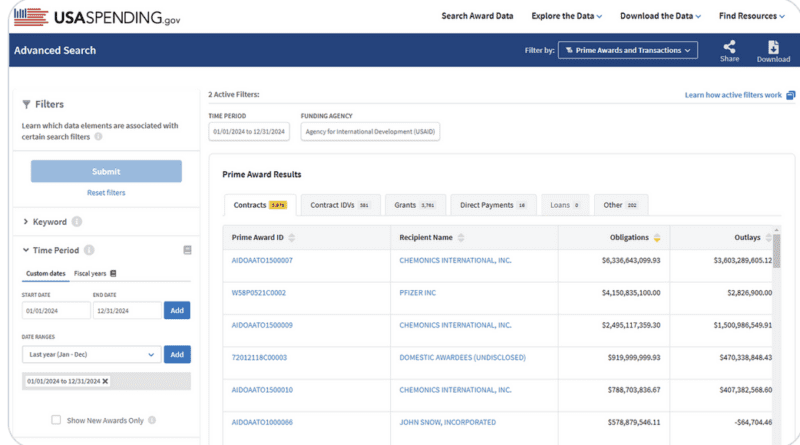800x445 pixels.
Task: Open award AIDOAATO1500009
Action: pos(262,325)
